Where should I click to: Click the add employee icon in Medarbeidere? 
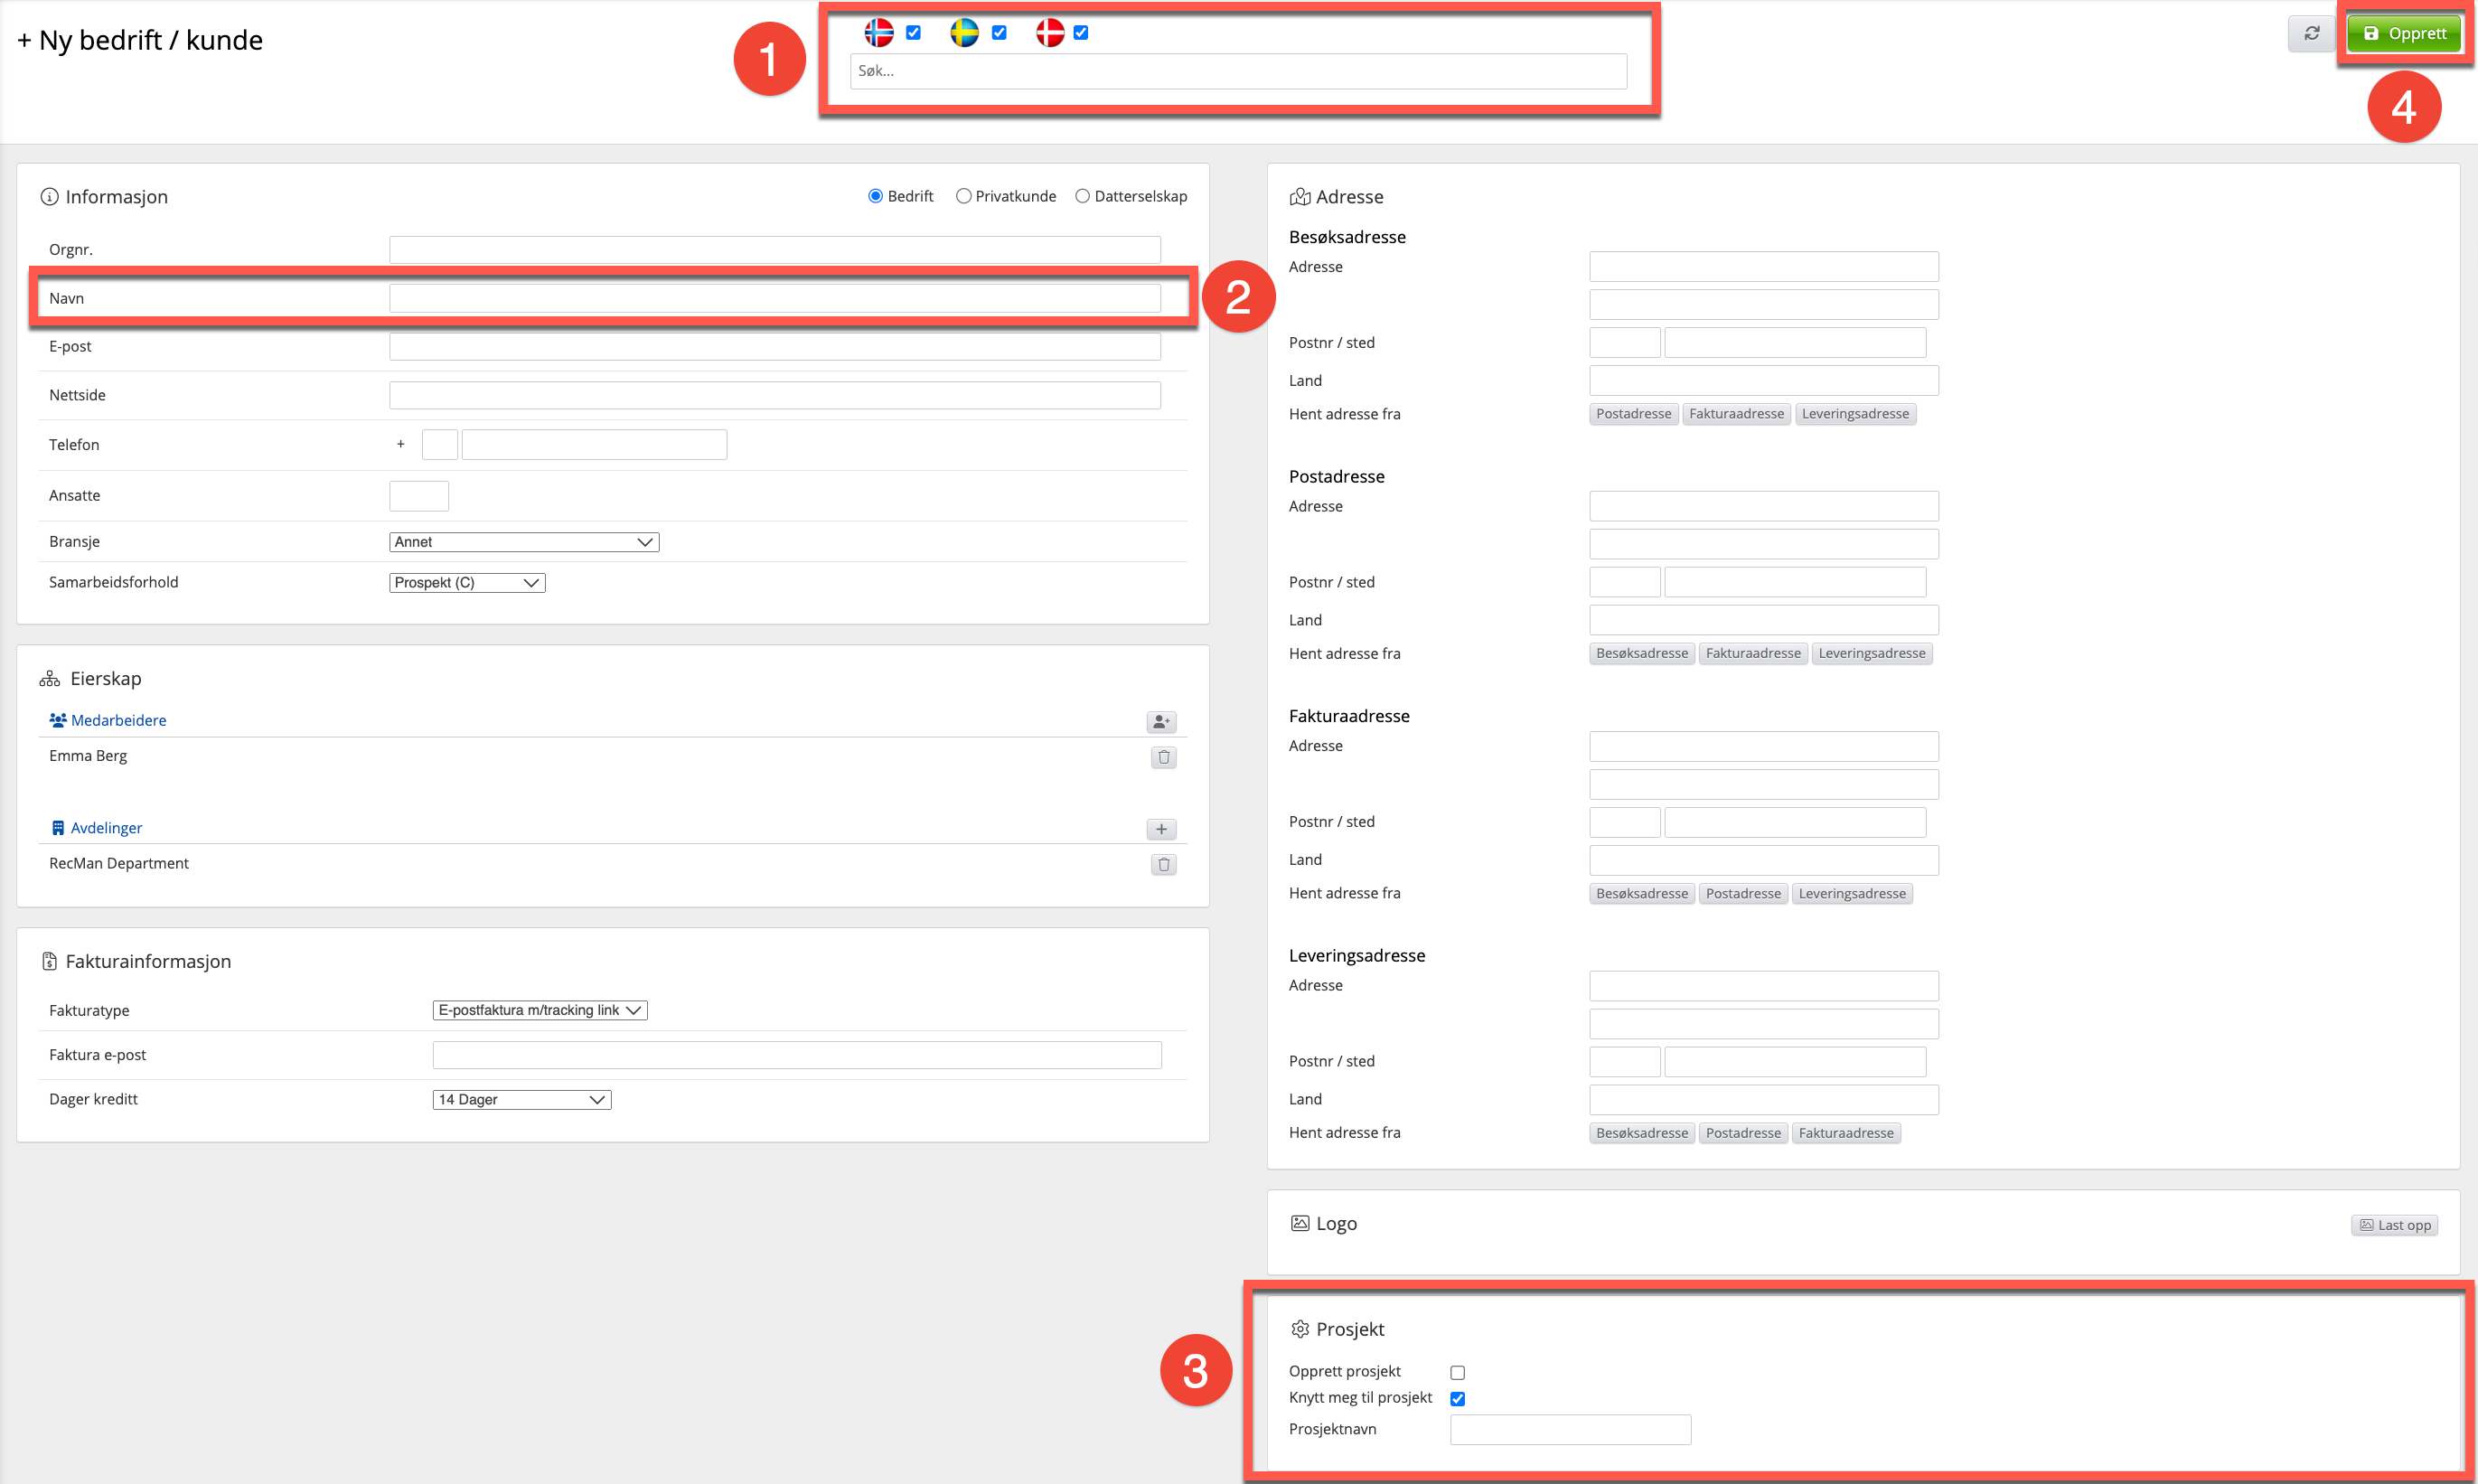click(x=1161, y=721)
